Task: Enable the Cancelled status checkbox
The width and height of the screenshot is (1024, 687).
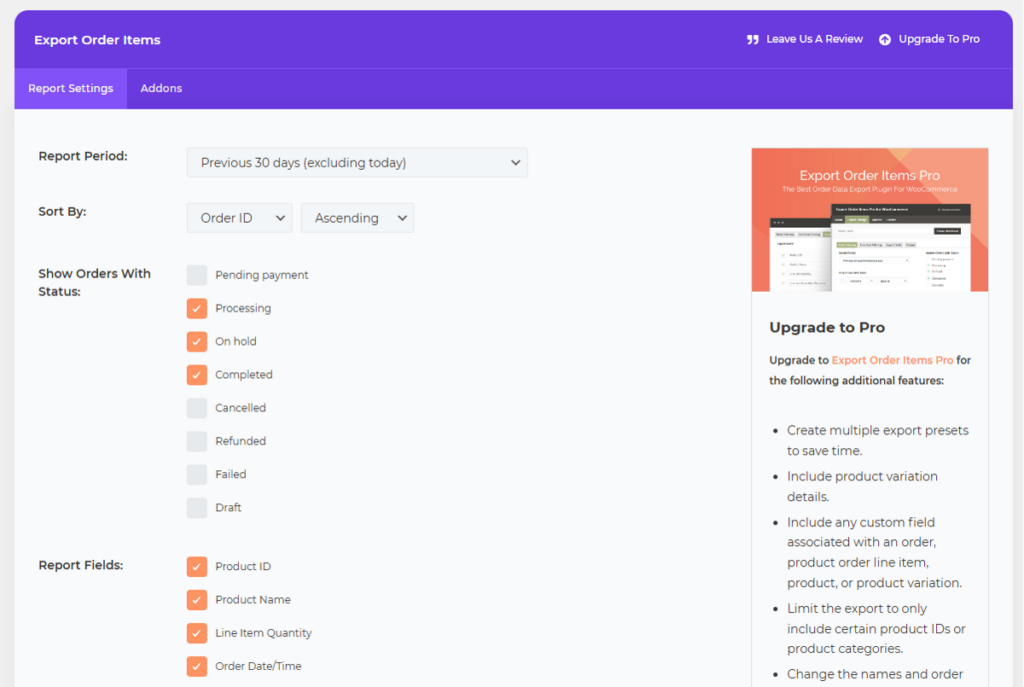Action: coord(196,407)
